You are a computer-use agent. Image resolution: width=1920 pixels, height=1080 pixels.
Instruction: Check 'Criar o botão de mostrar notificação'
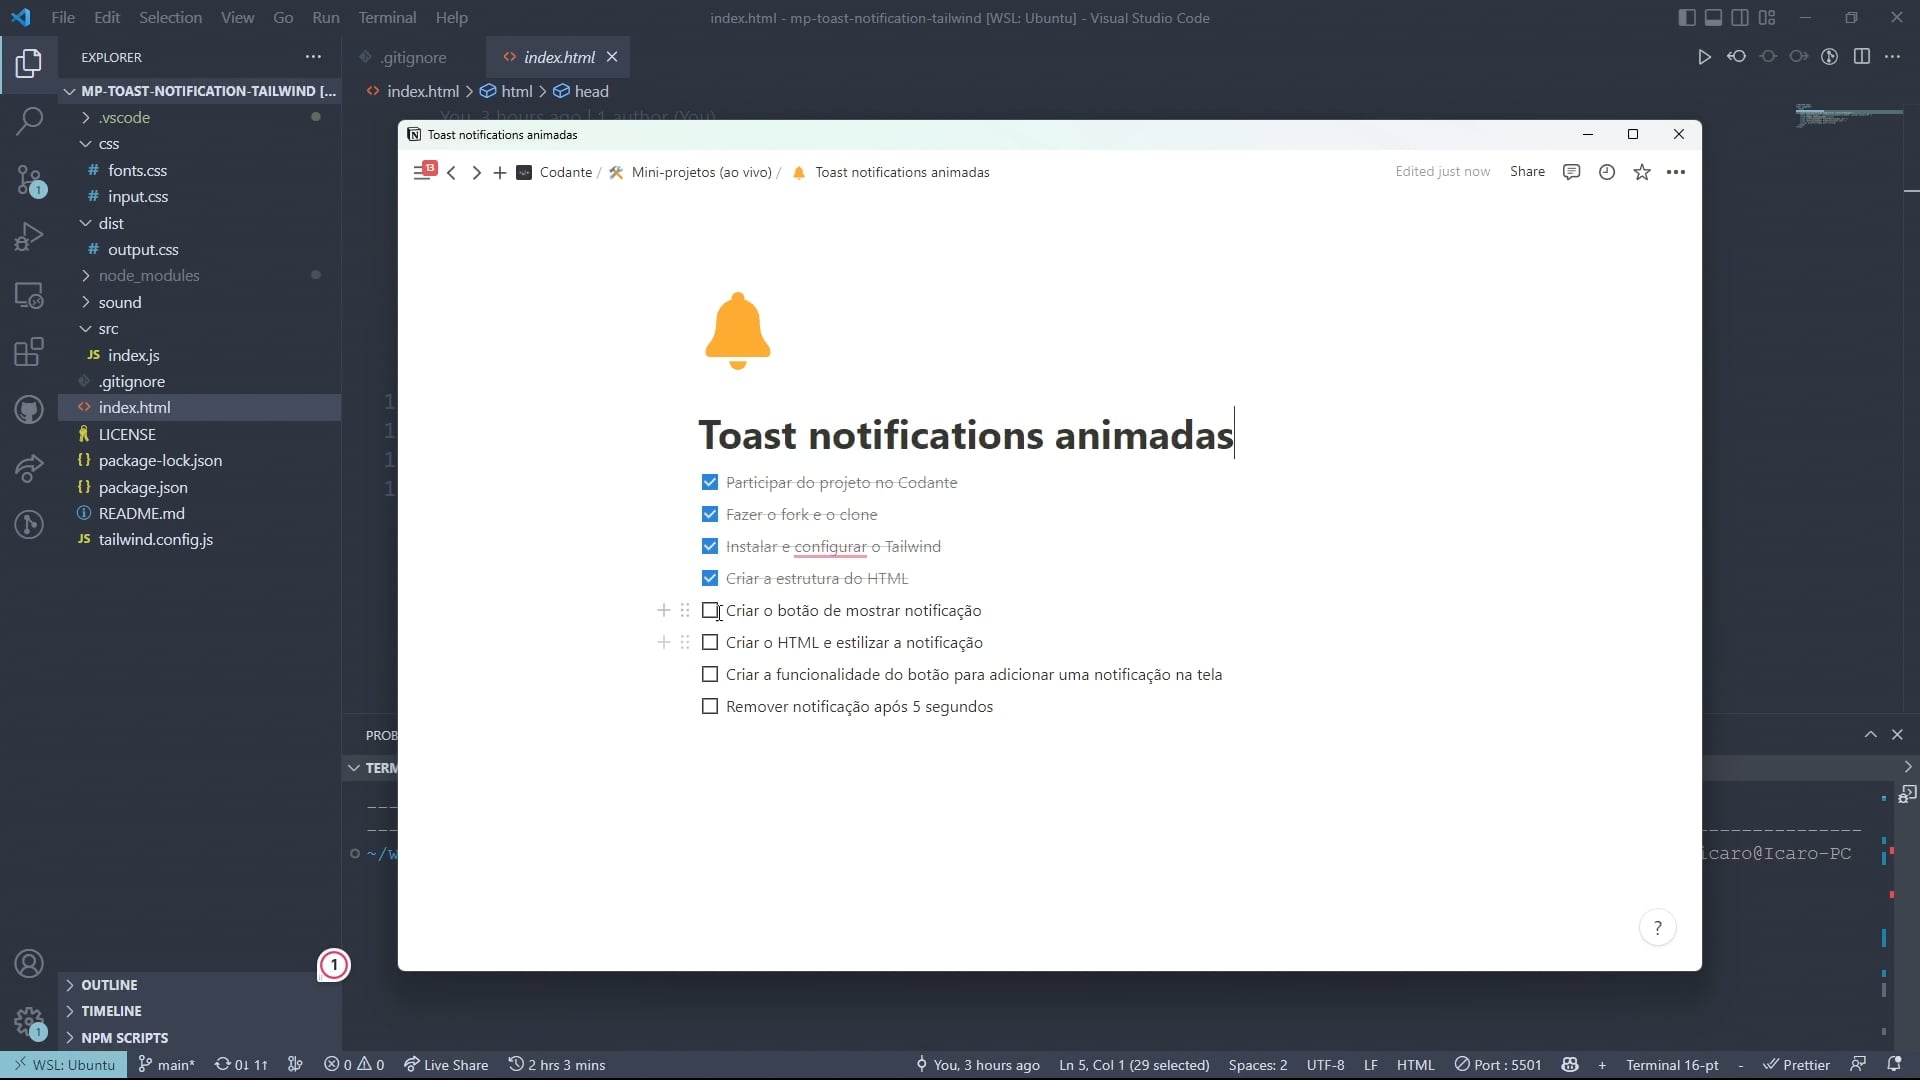710,610
